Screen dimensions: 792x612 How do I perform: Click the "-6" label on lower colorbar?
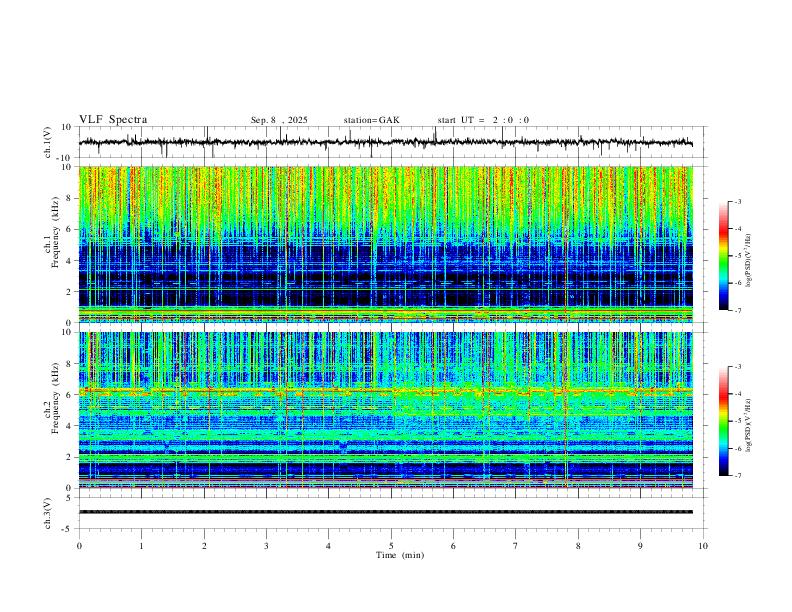[738, 448]
